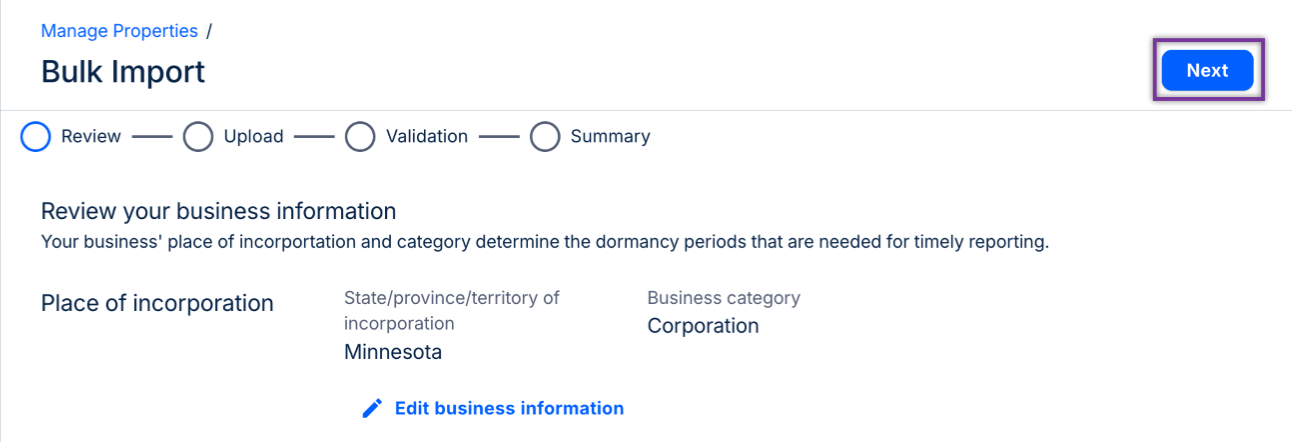Click the Review step label
1292x442 pixels.
tap(91, 137)
